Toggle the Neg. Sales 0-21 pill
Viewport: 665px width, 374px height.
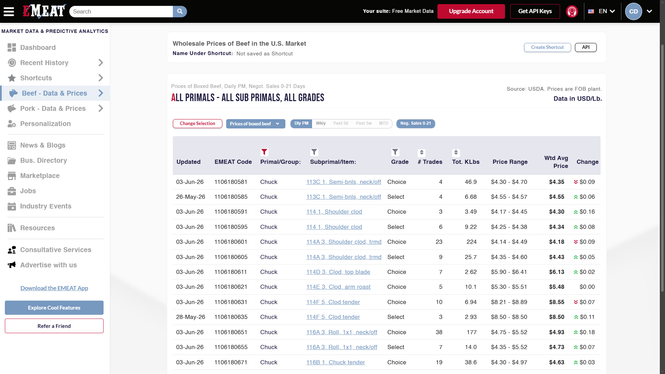point(416,123)
